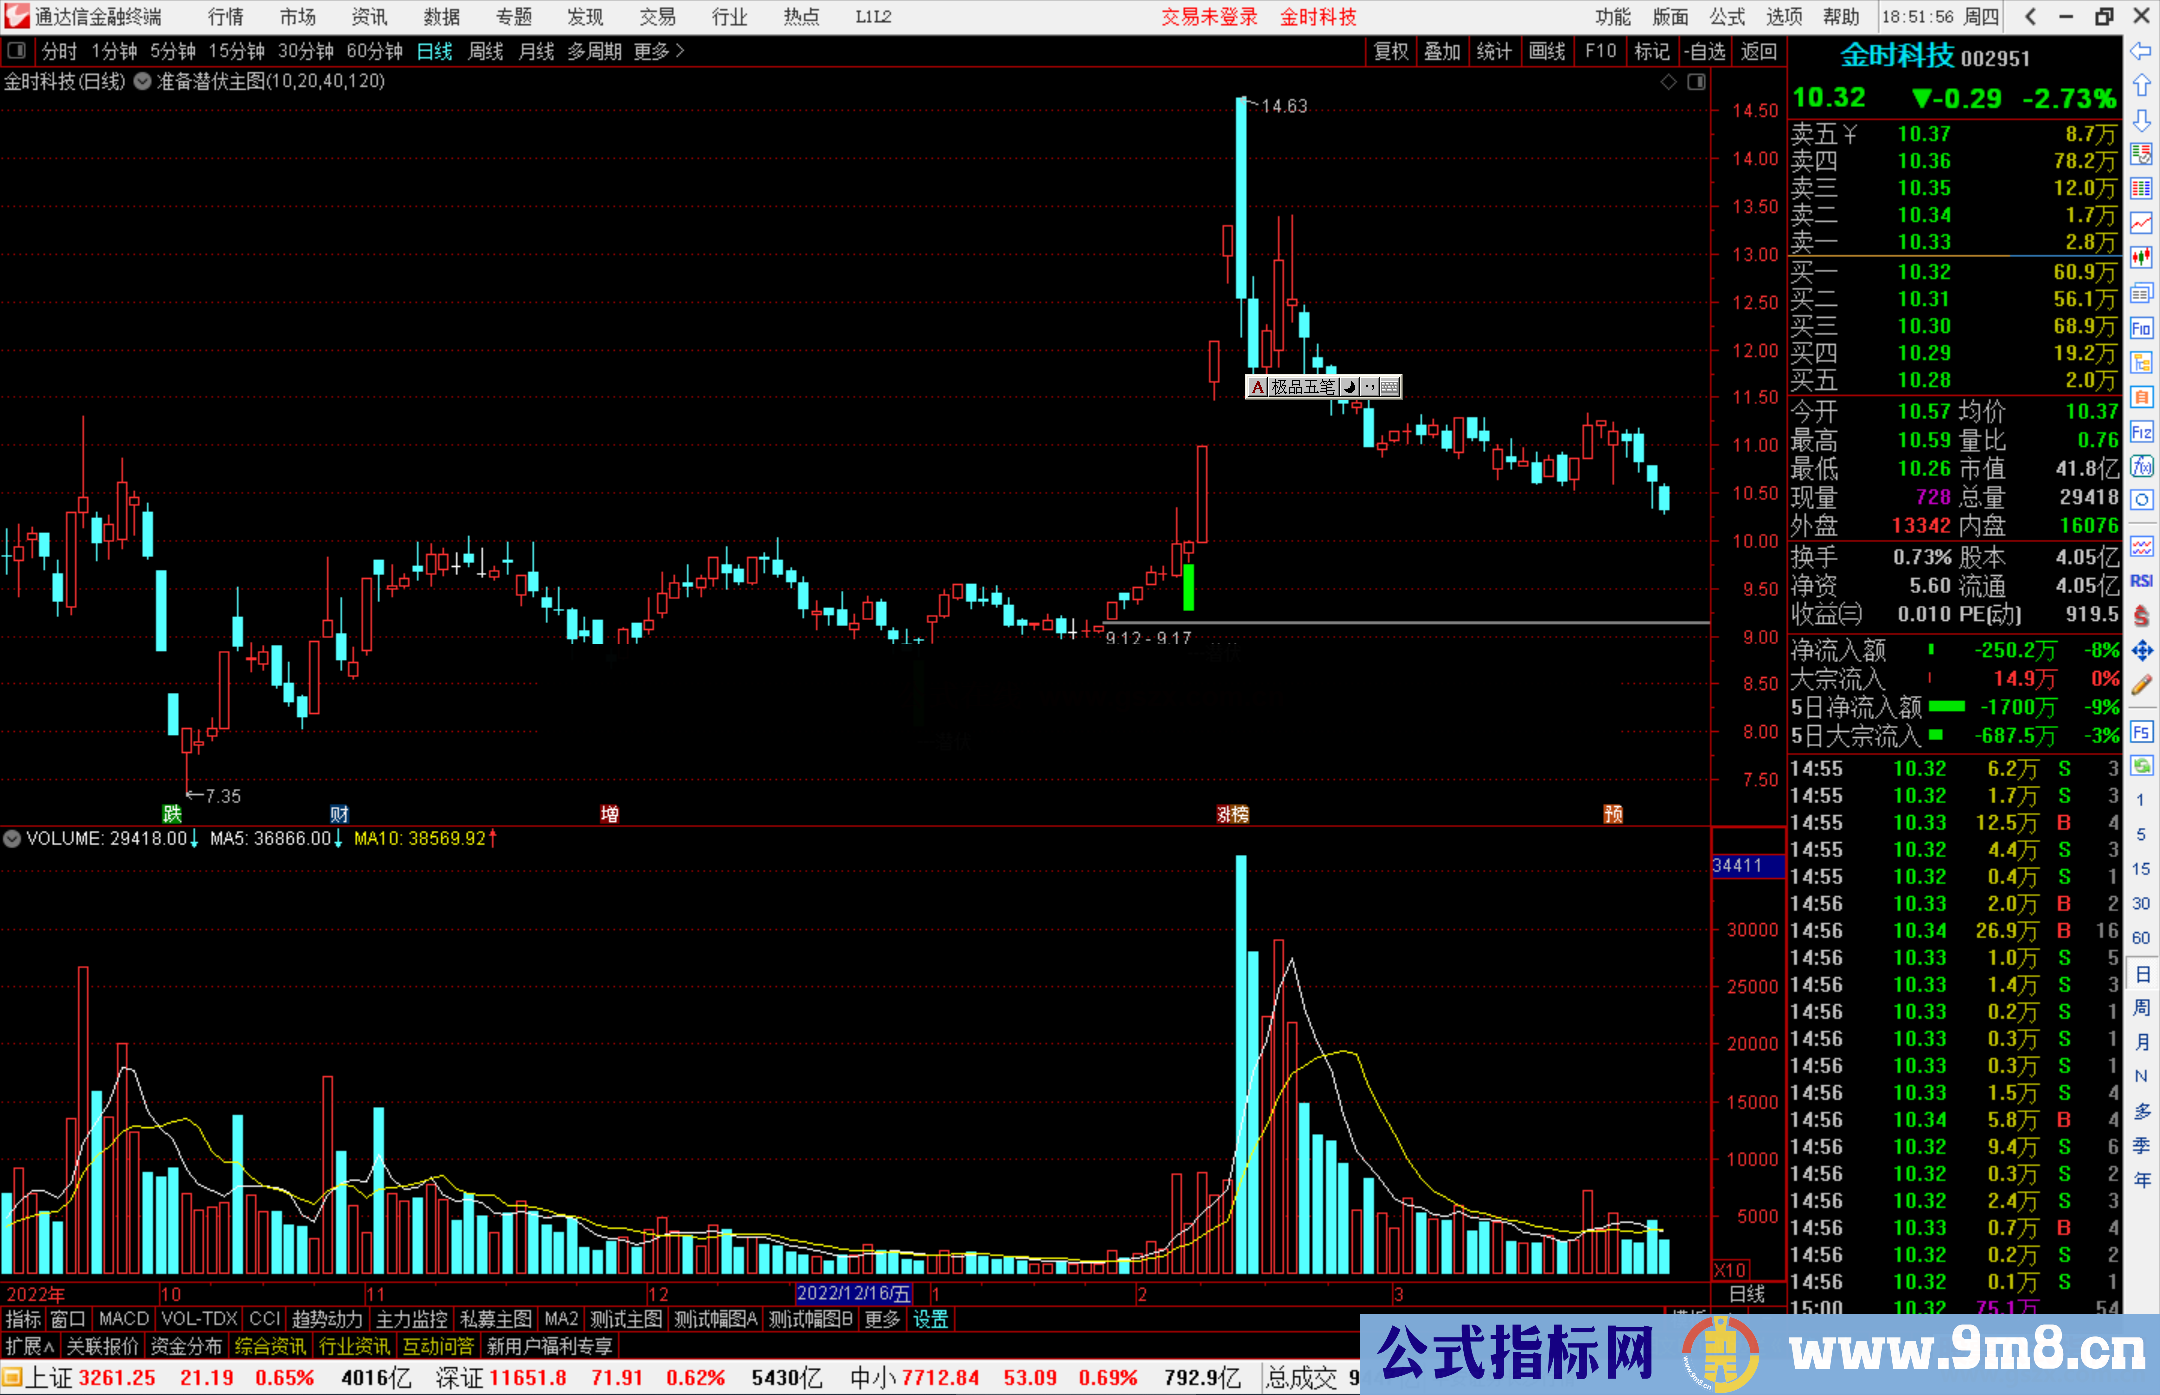2160x1395 pixels.
Task: Open the 行情 menu
Action: point(225,16)
